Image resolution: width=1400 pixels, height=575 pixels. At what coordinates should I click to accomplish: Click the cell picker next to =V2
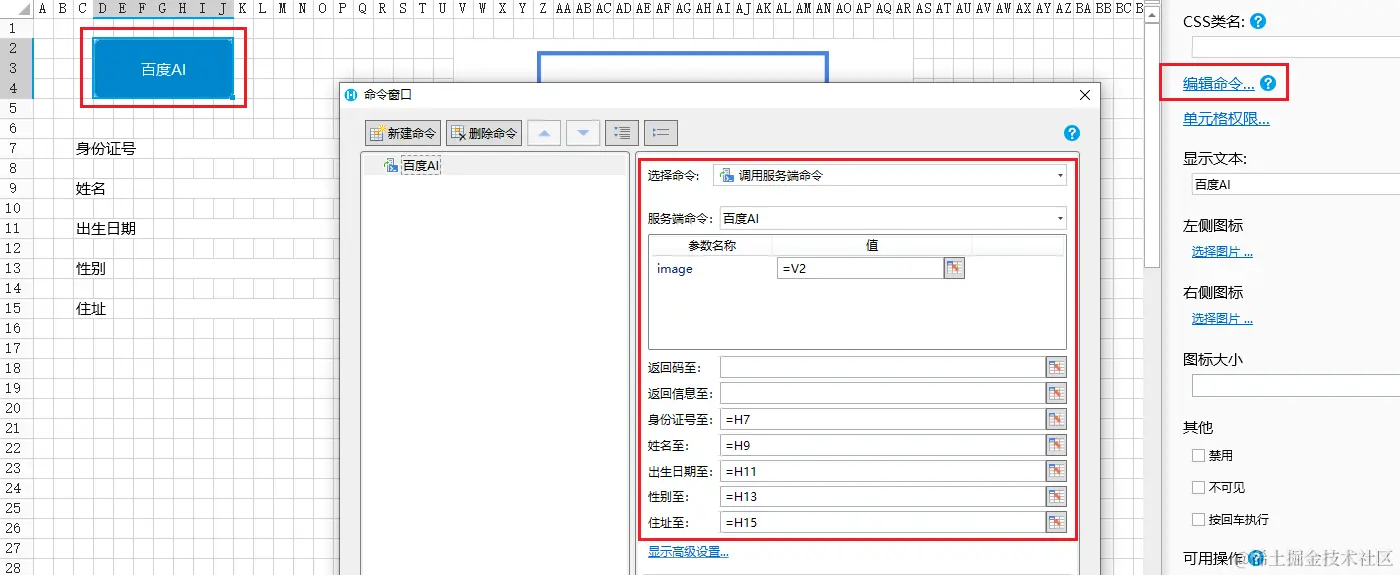(954, 268)
